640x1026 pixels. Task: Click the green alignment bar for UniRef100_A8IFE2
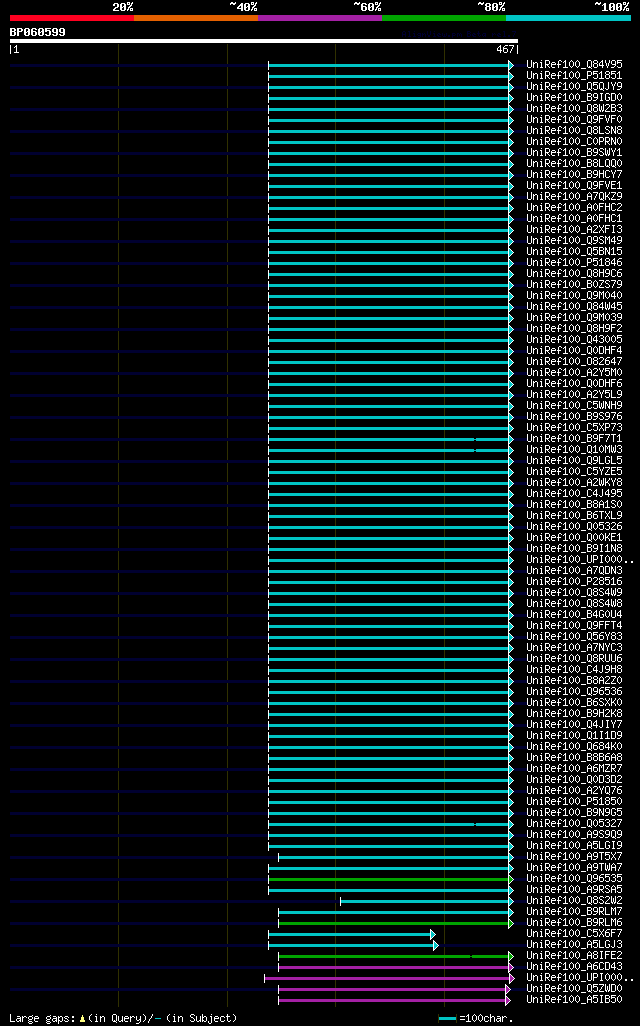click(396, 957)
